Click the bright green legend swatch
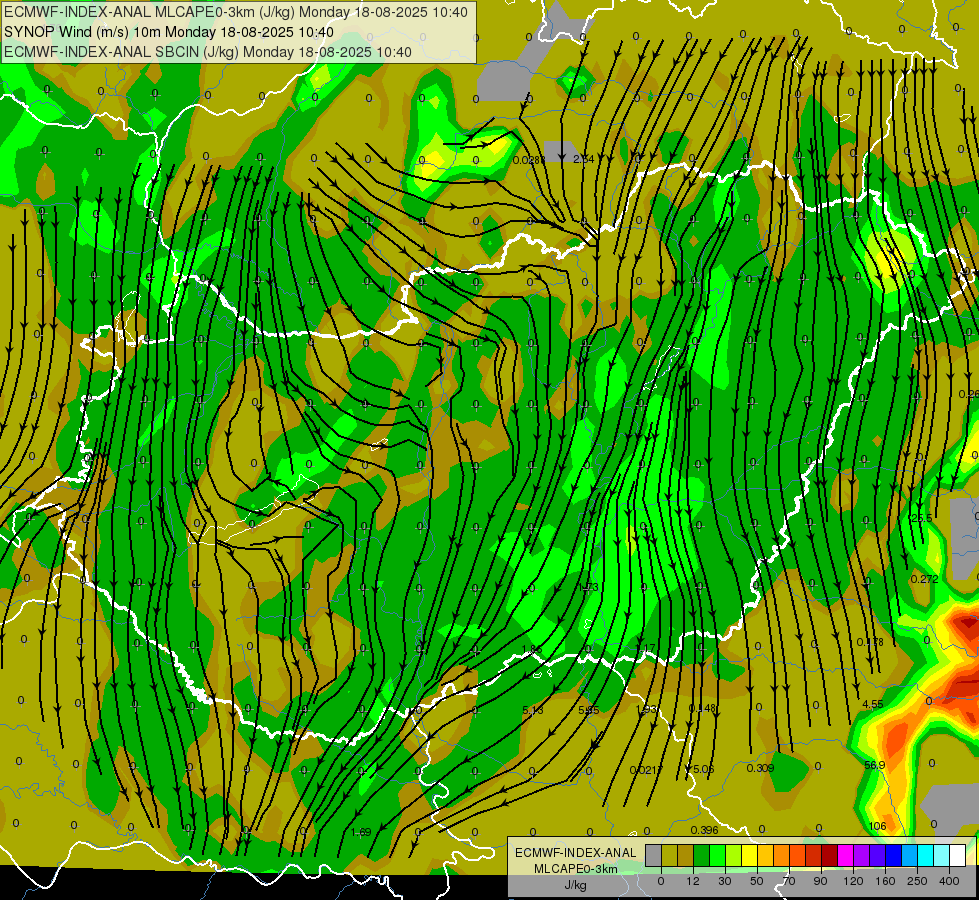979x900 pixels. 717,856
